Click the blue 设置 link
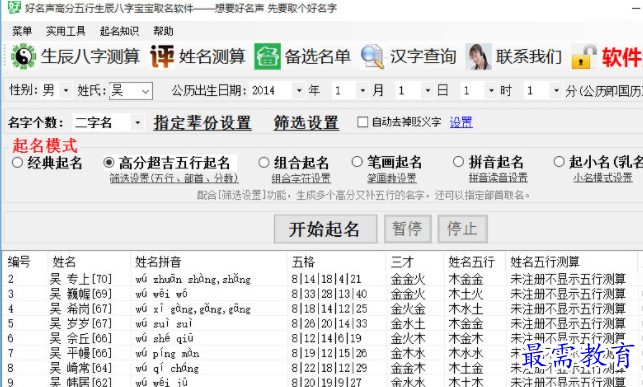This screenshot has width=643, height=387. [x=461, y=122]
